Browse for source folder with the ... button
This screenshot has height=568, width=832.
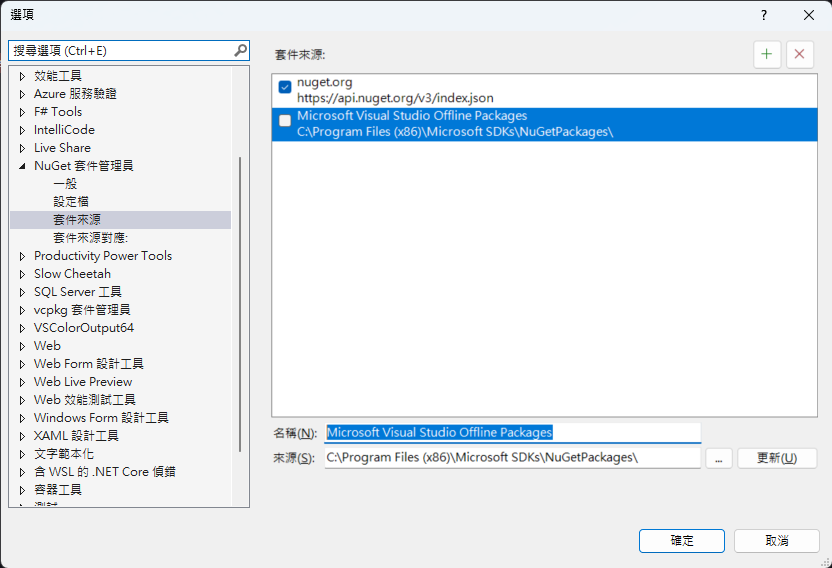(719, 458)
